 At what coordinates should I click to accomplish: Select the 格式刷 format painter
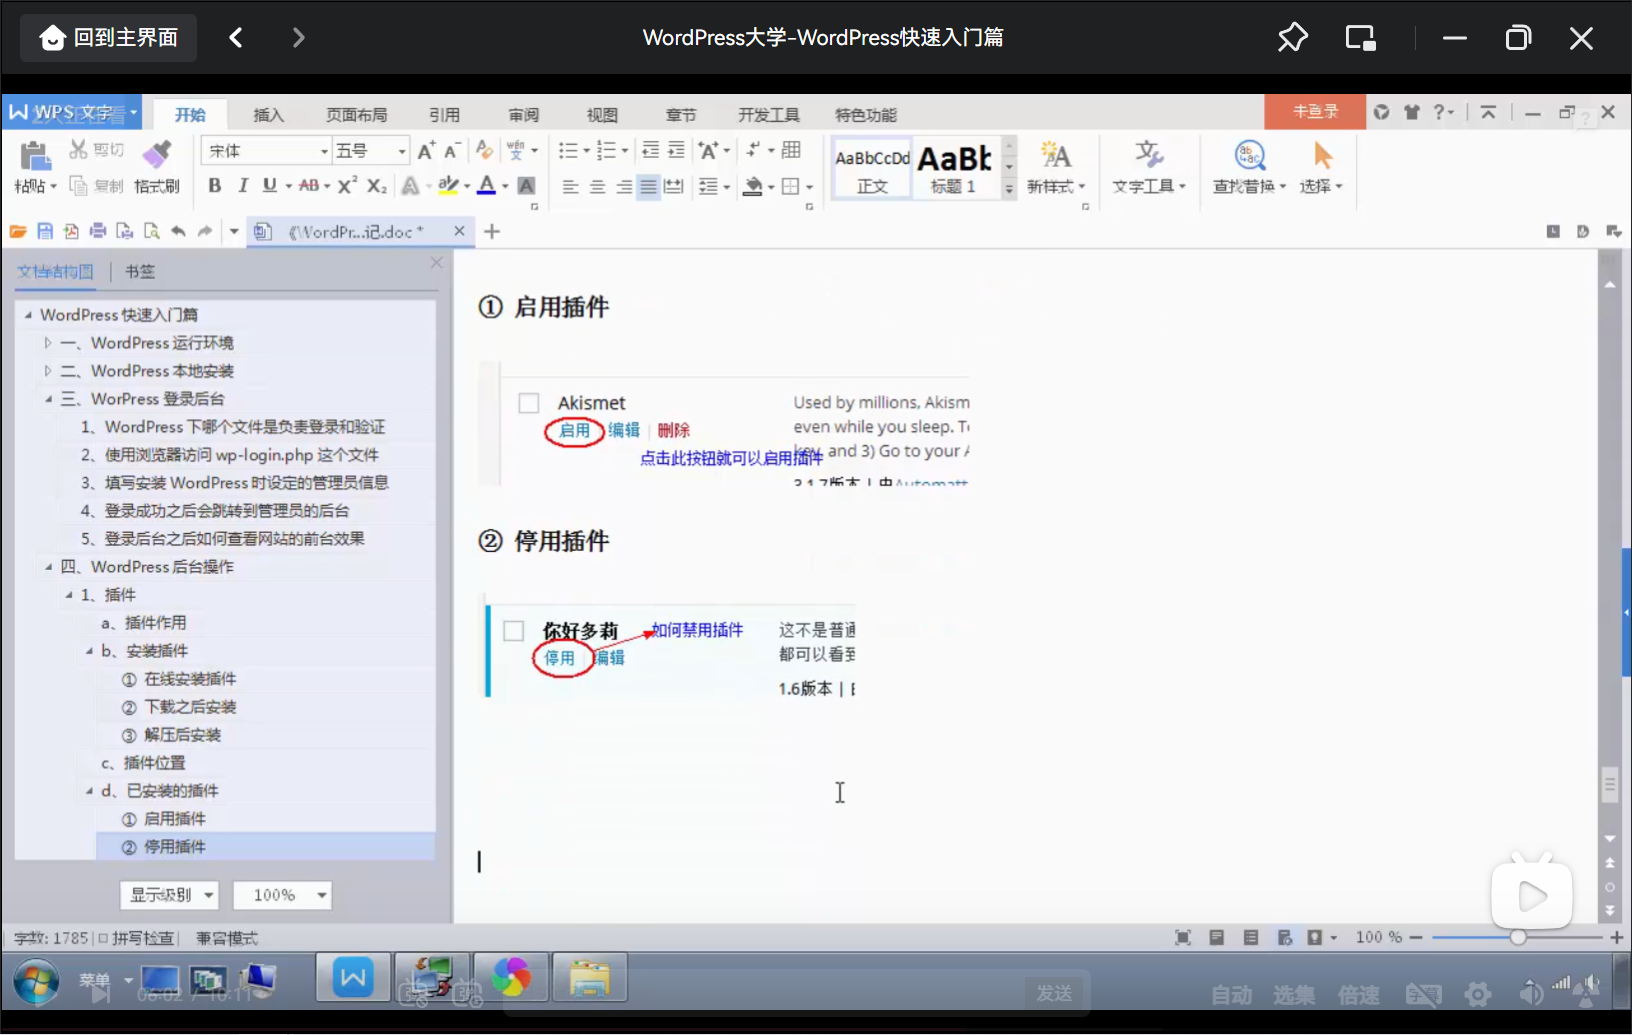[157, 166]
